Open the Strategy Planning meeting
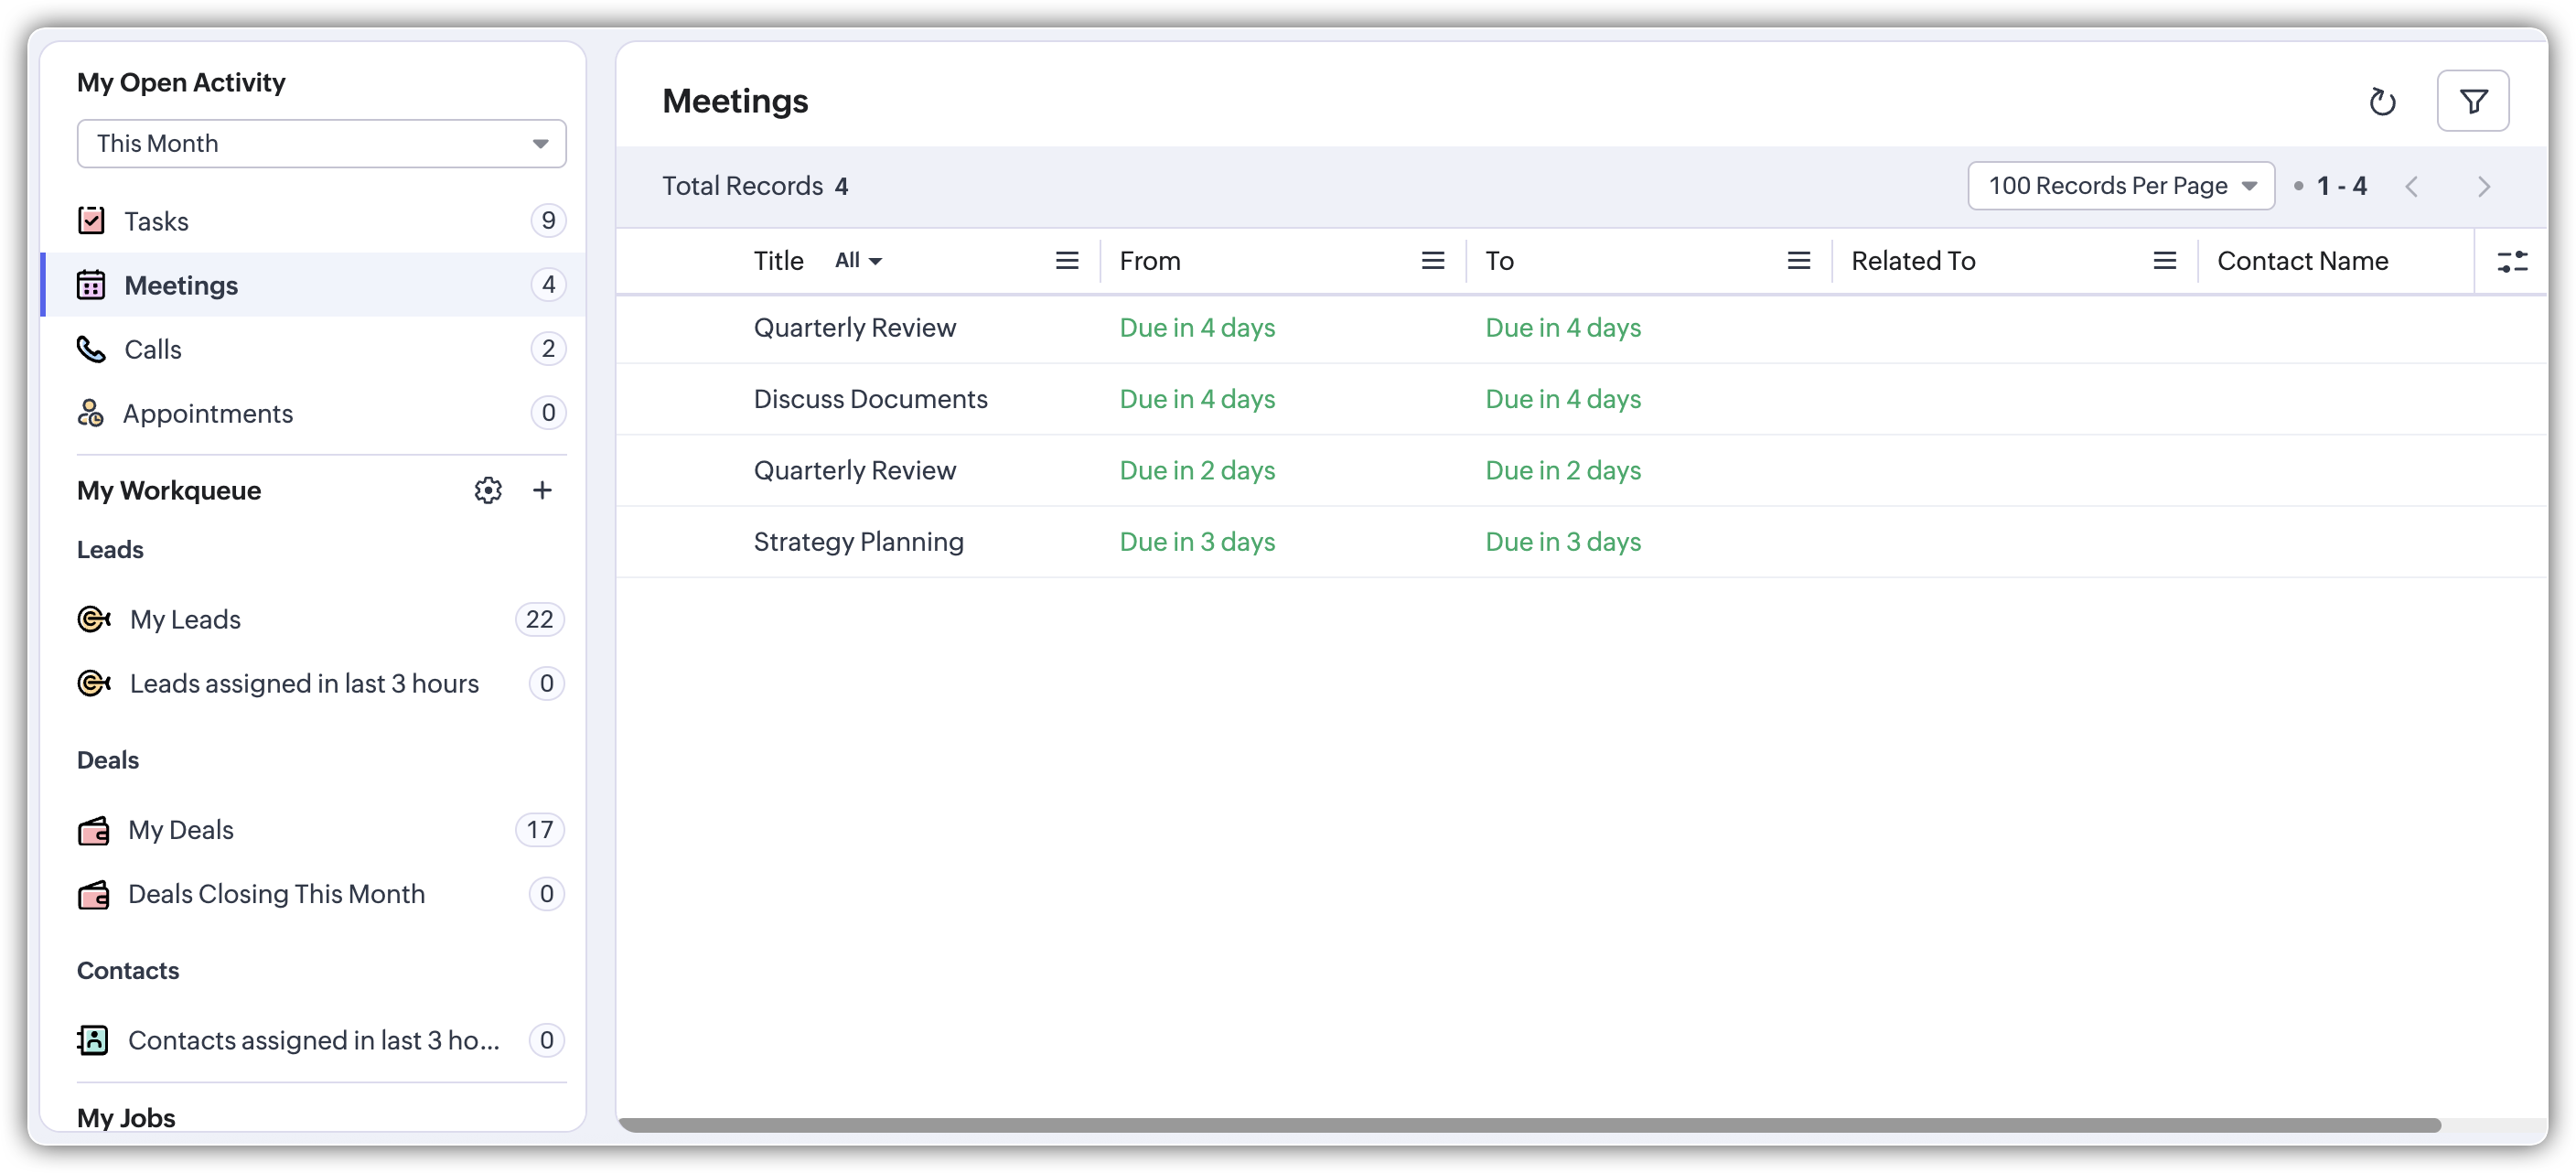This screenshot has height=1173, width=2576. (x=858, y=541)
